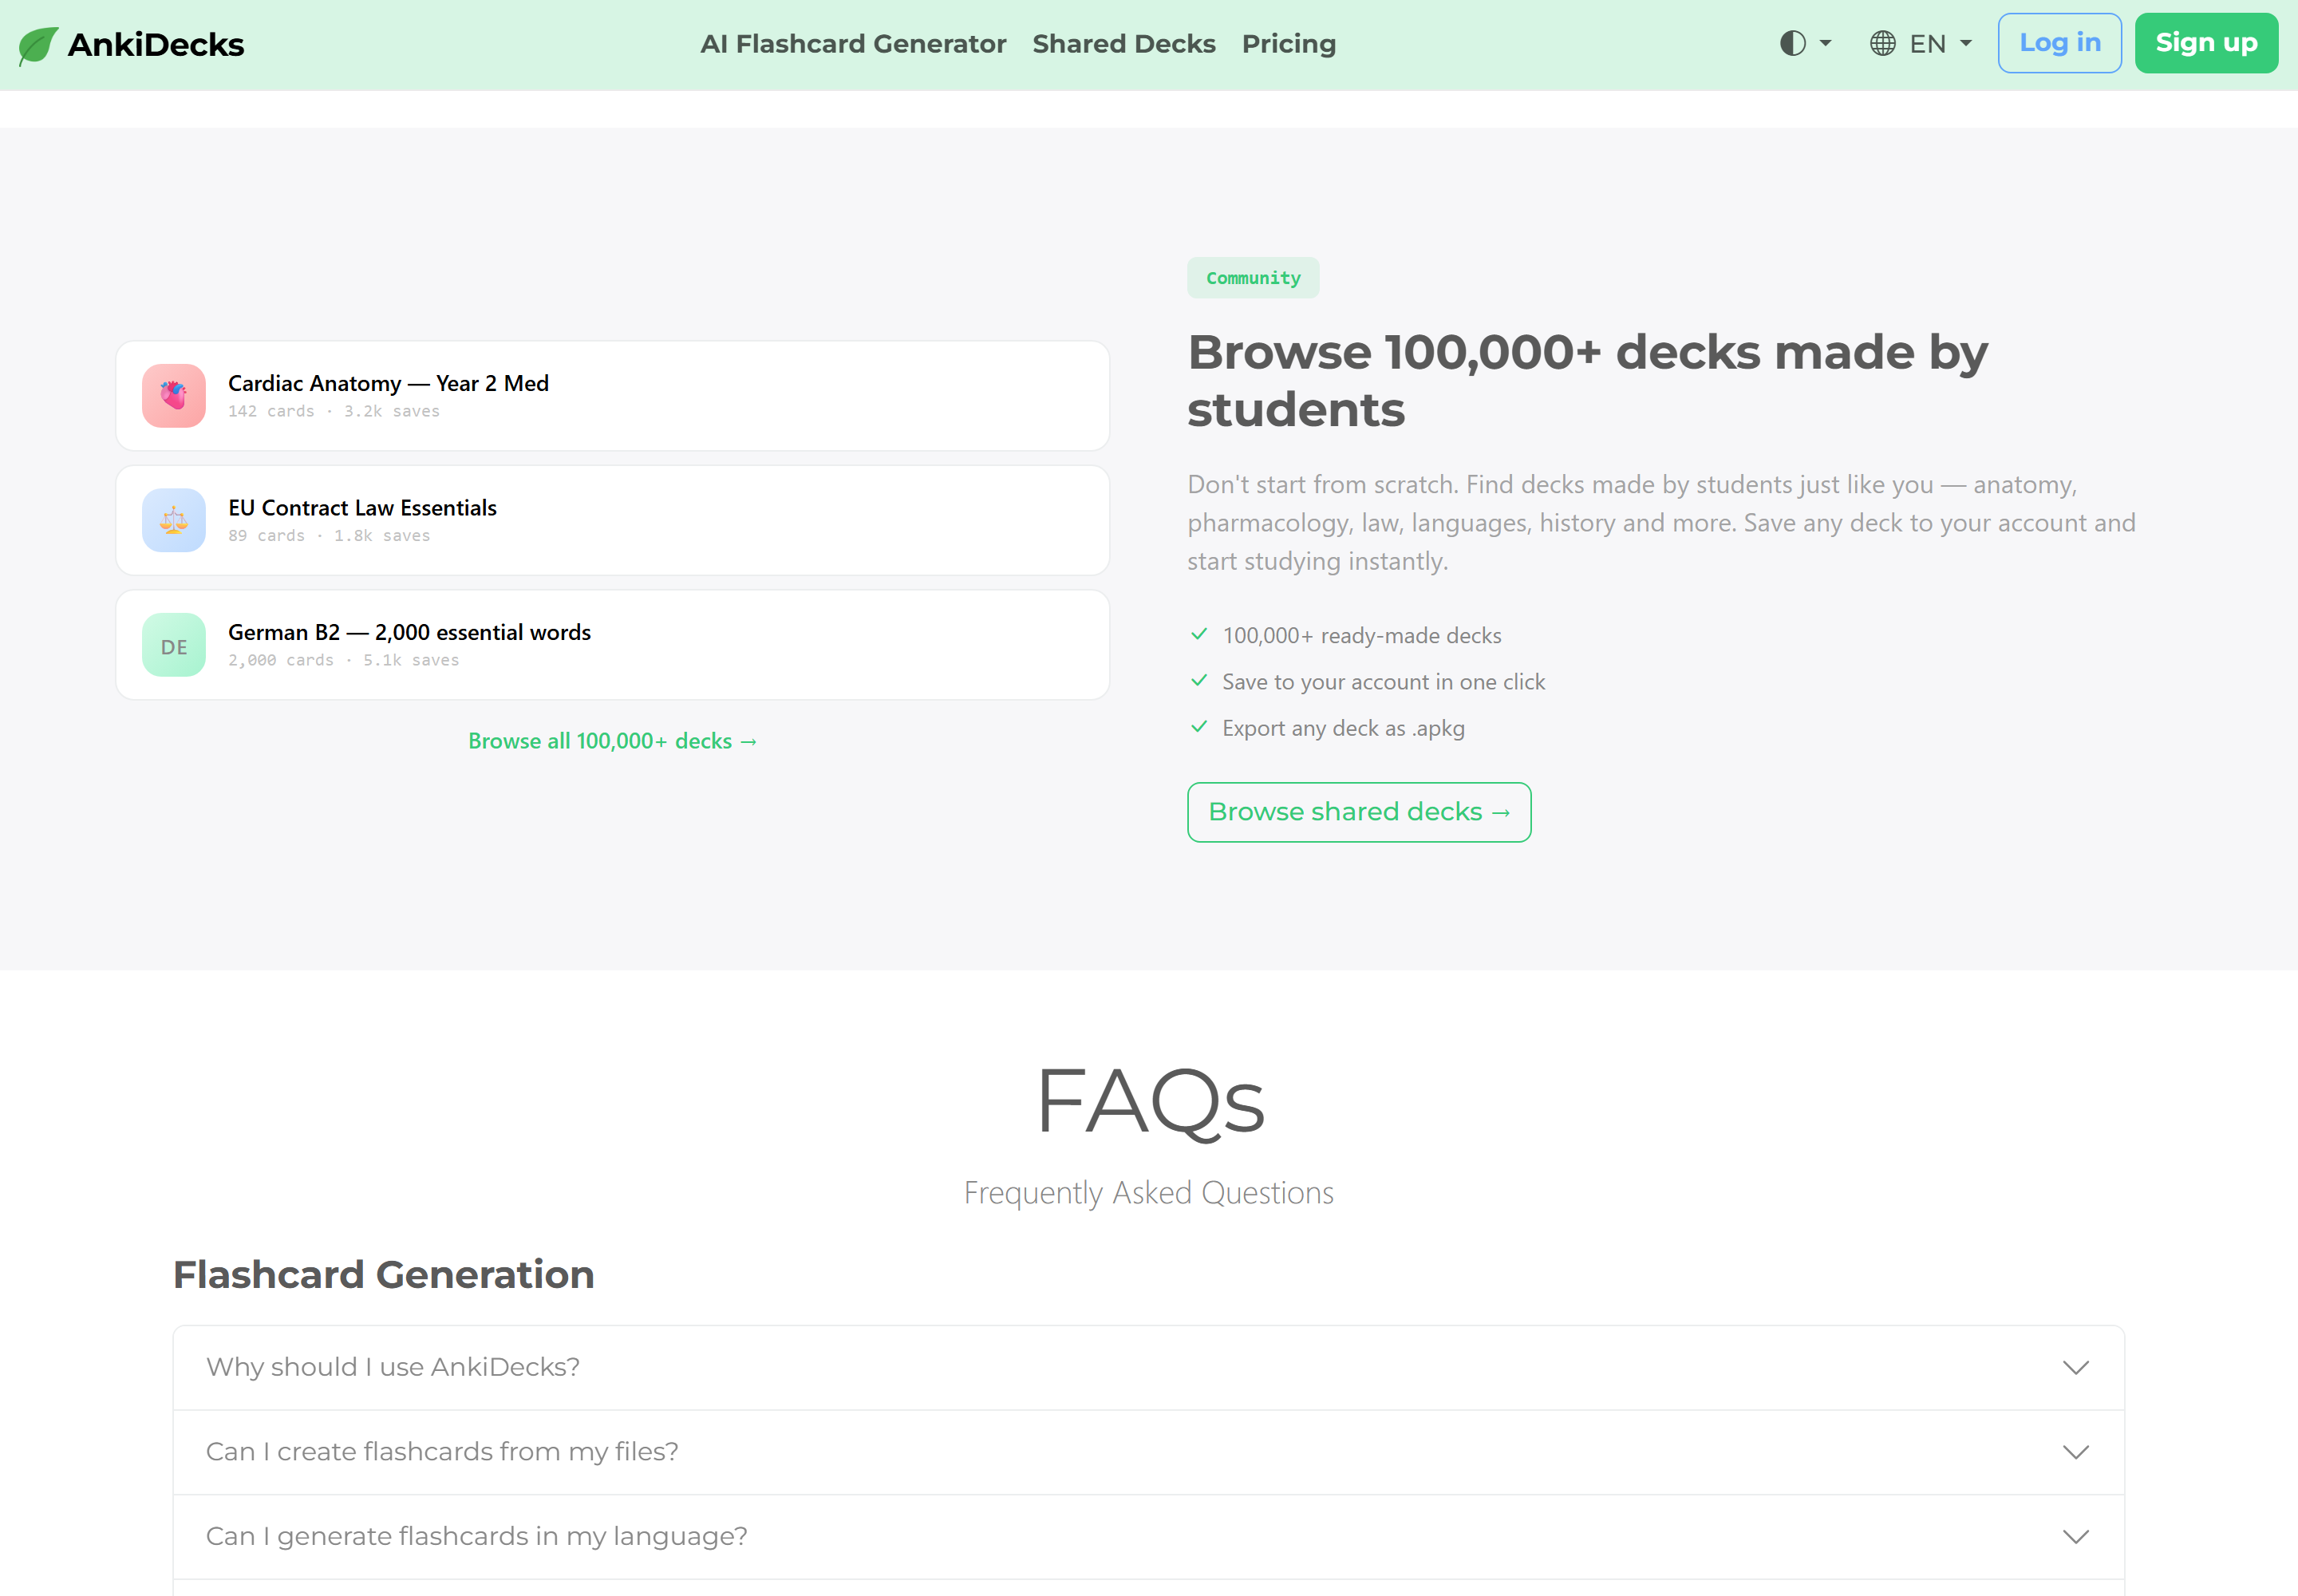Open the EN language dropdown

point(1940,43)
